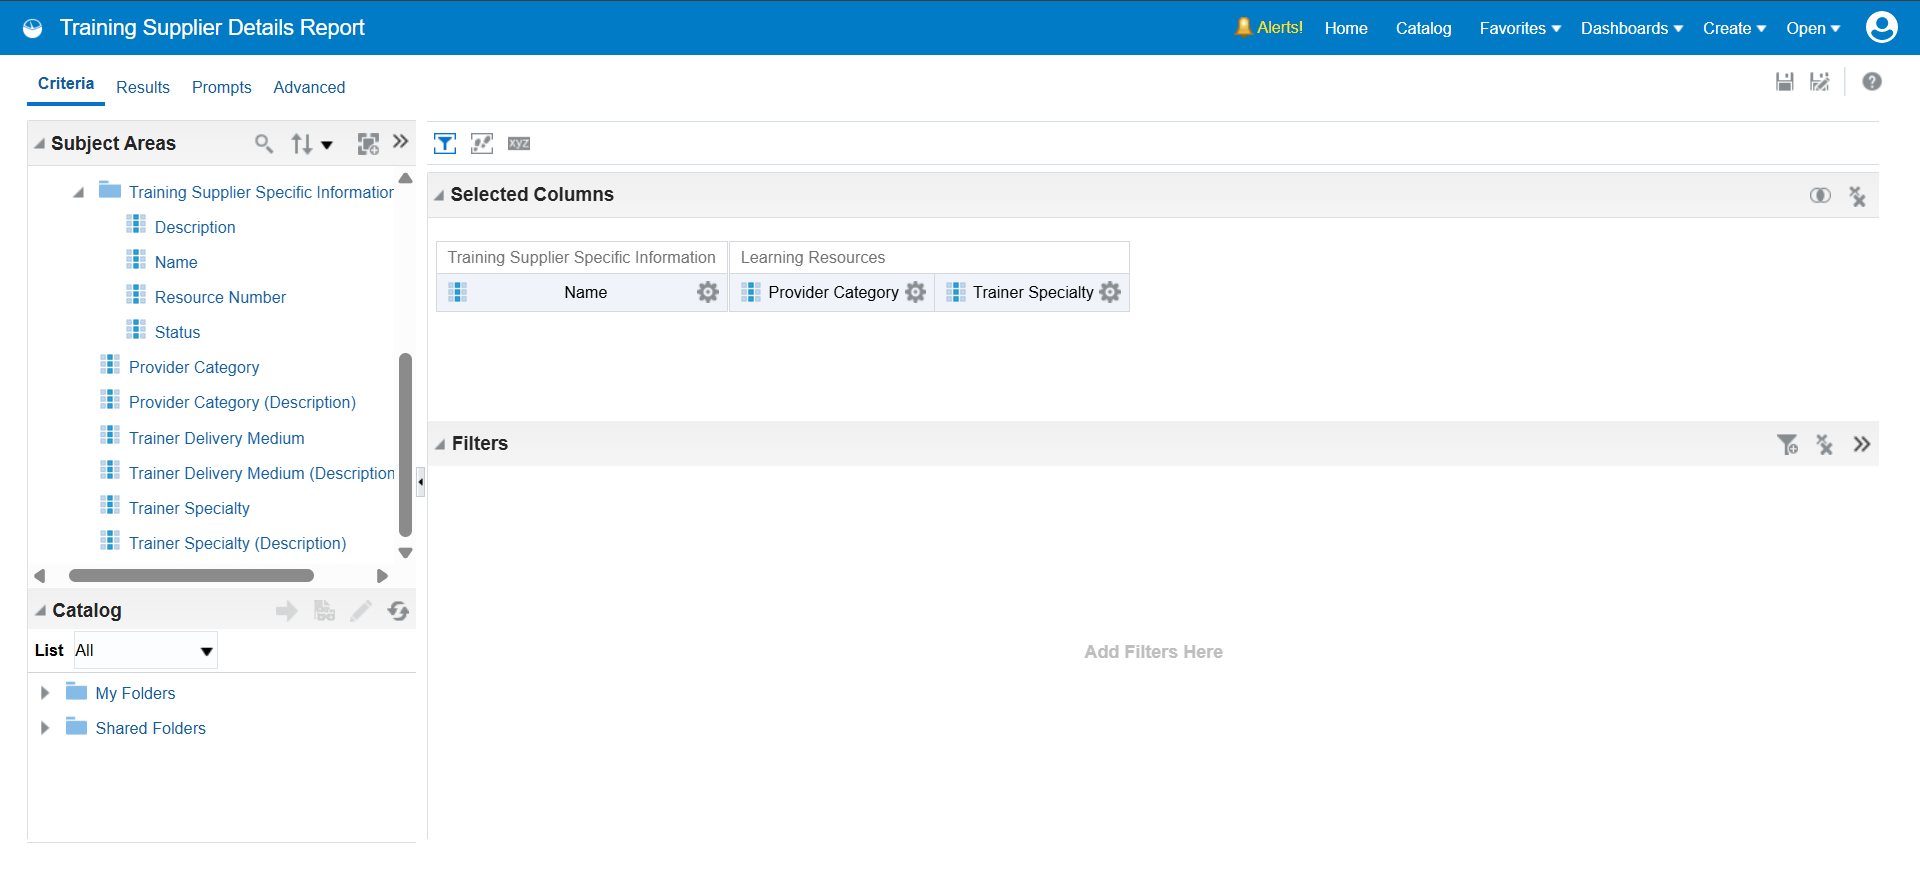Switch to the Results tab
The height and width of the screenshot is (878, 1920).
143,87
